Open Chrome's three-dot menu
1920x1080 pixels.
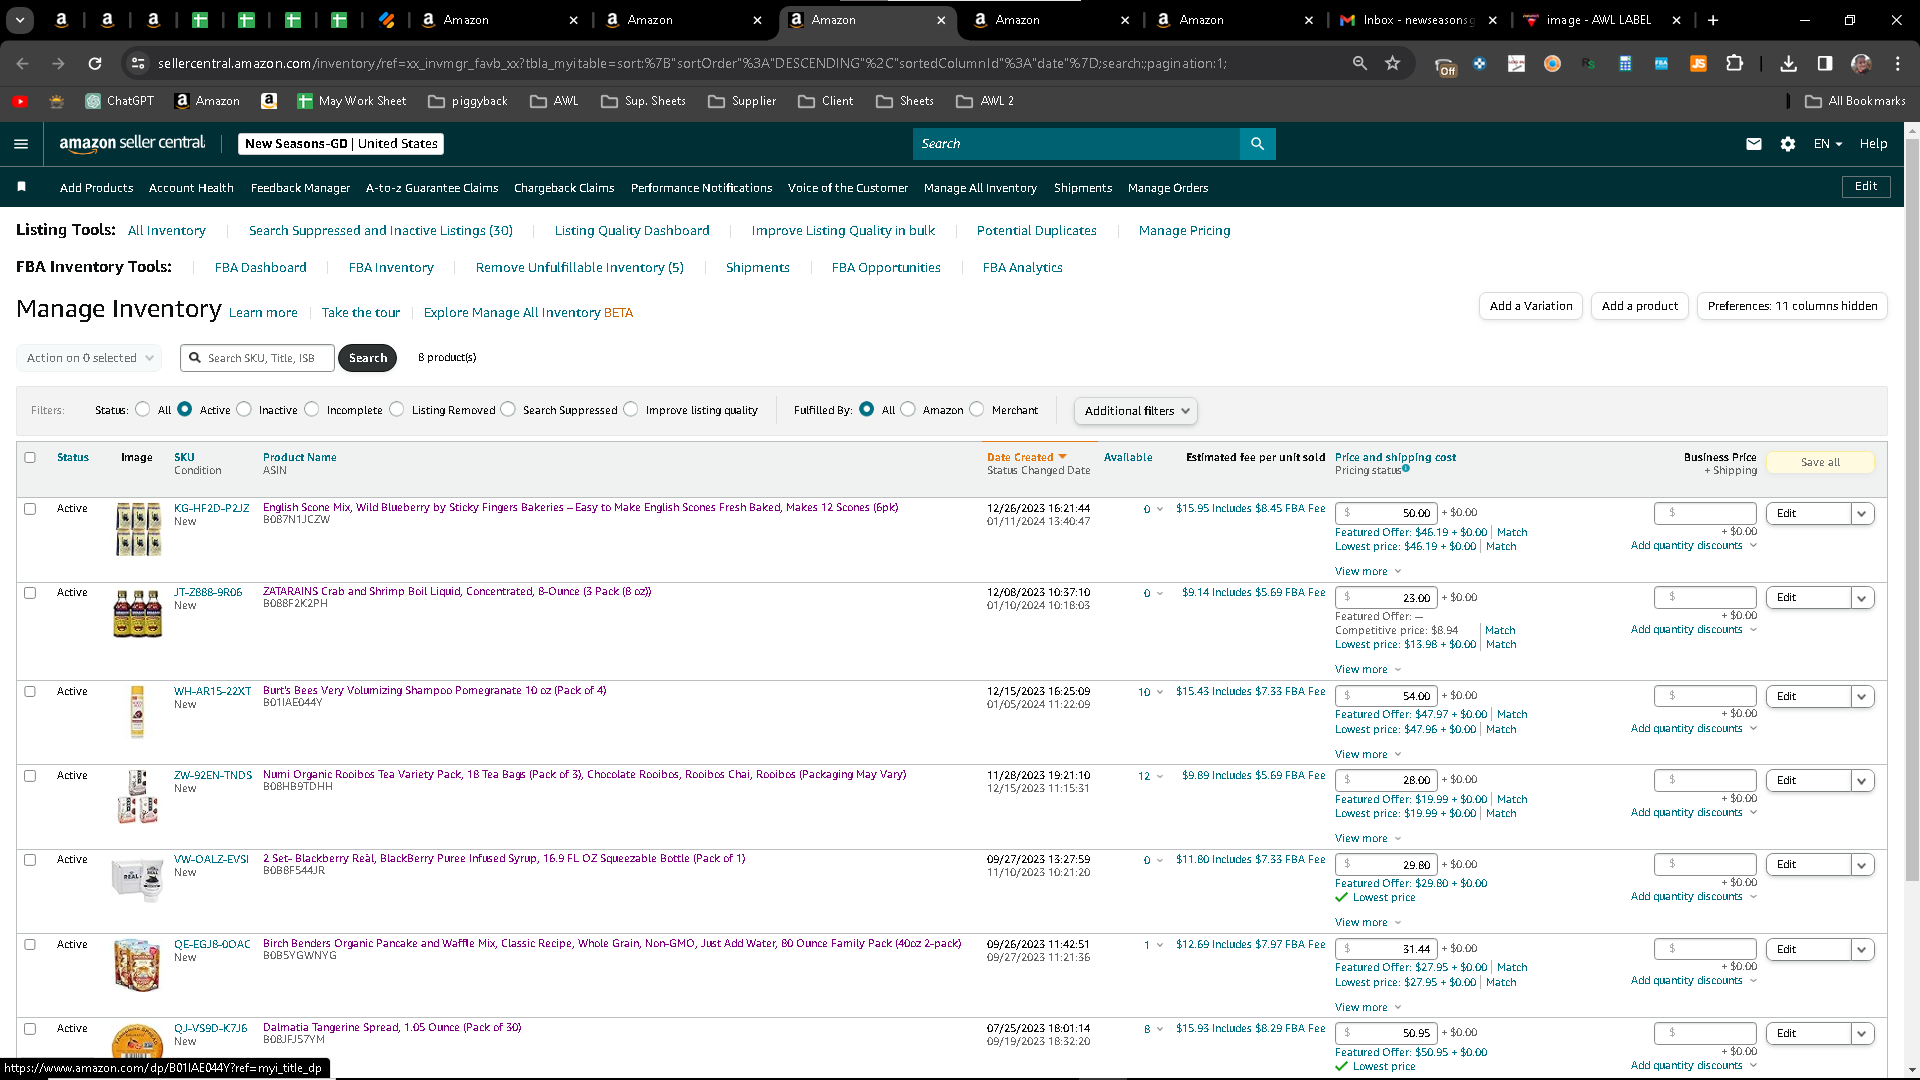(1898, 63)
